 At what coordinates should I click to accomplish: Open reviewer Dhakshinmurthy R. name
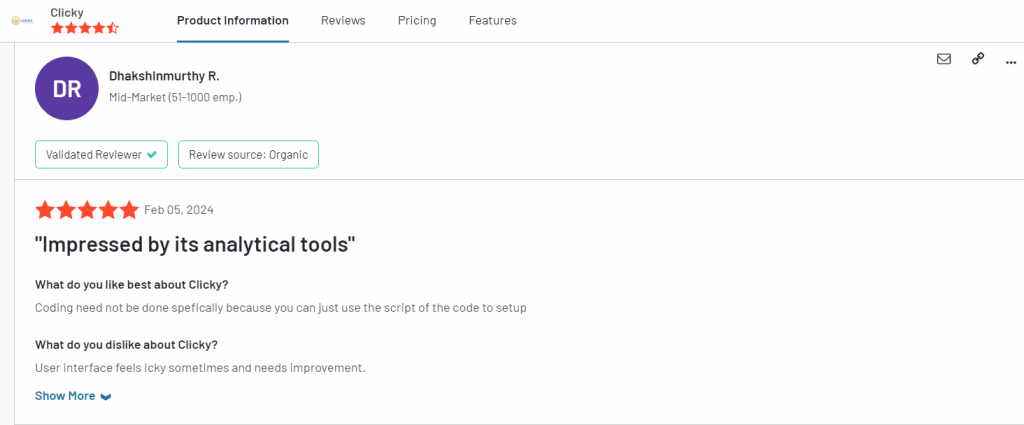coord(165,76)
